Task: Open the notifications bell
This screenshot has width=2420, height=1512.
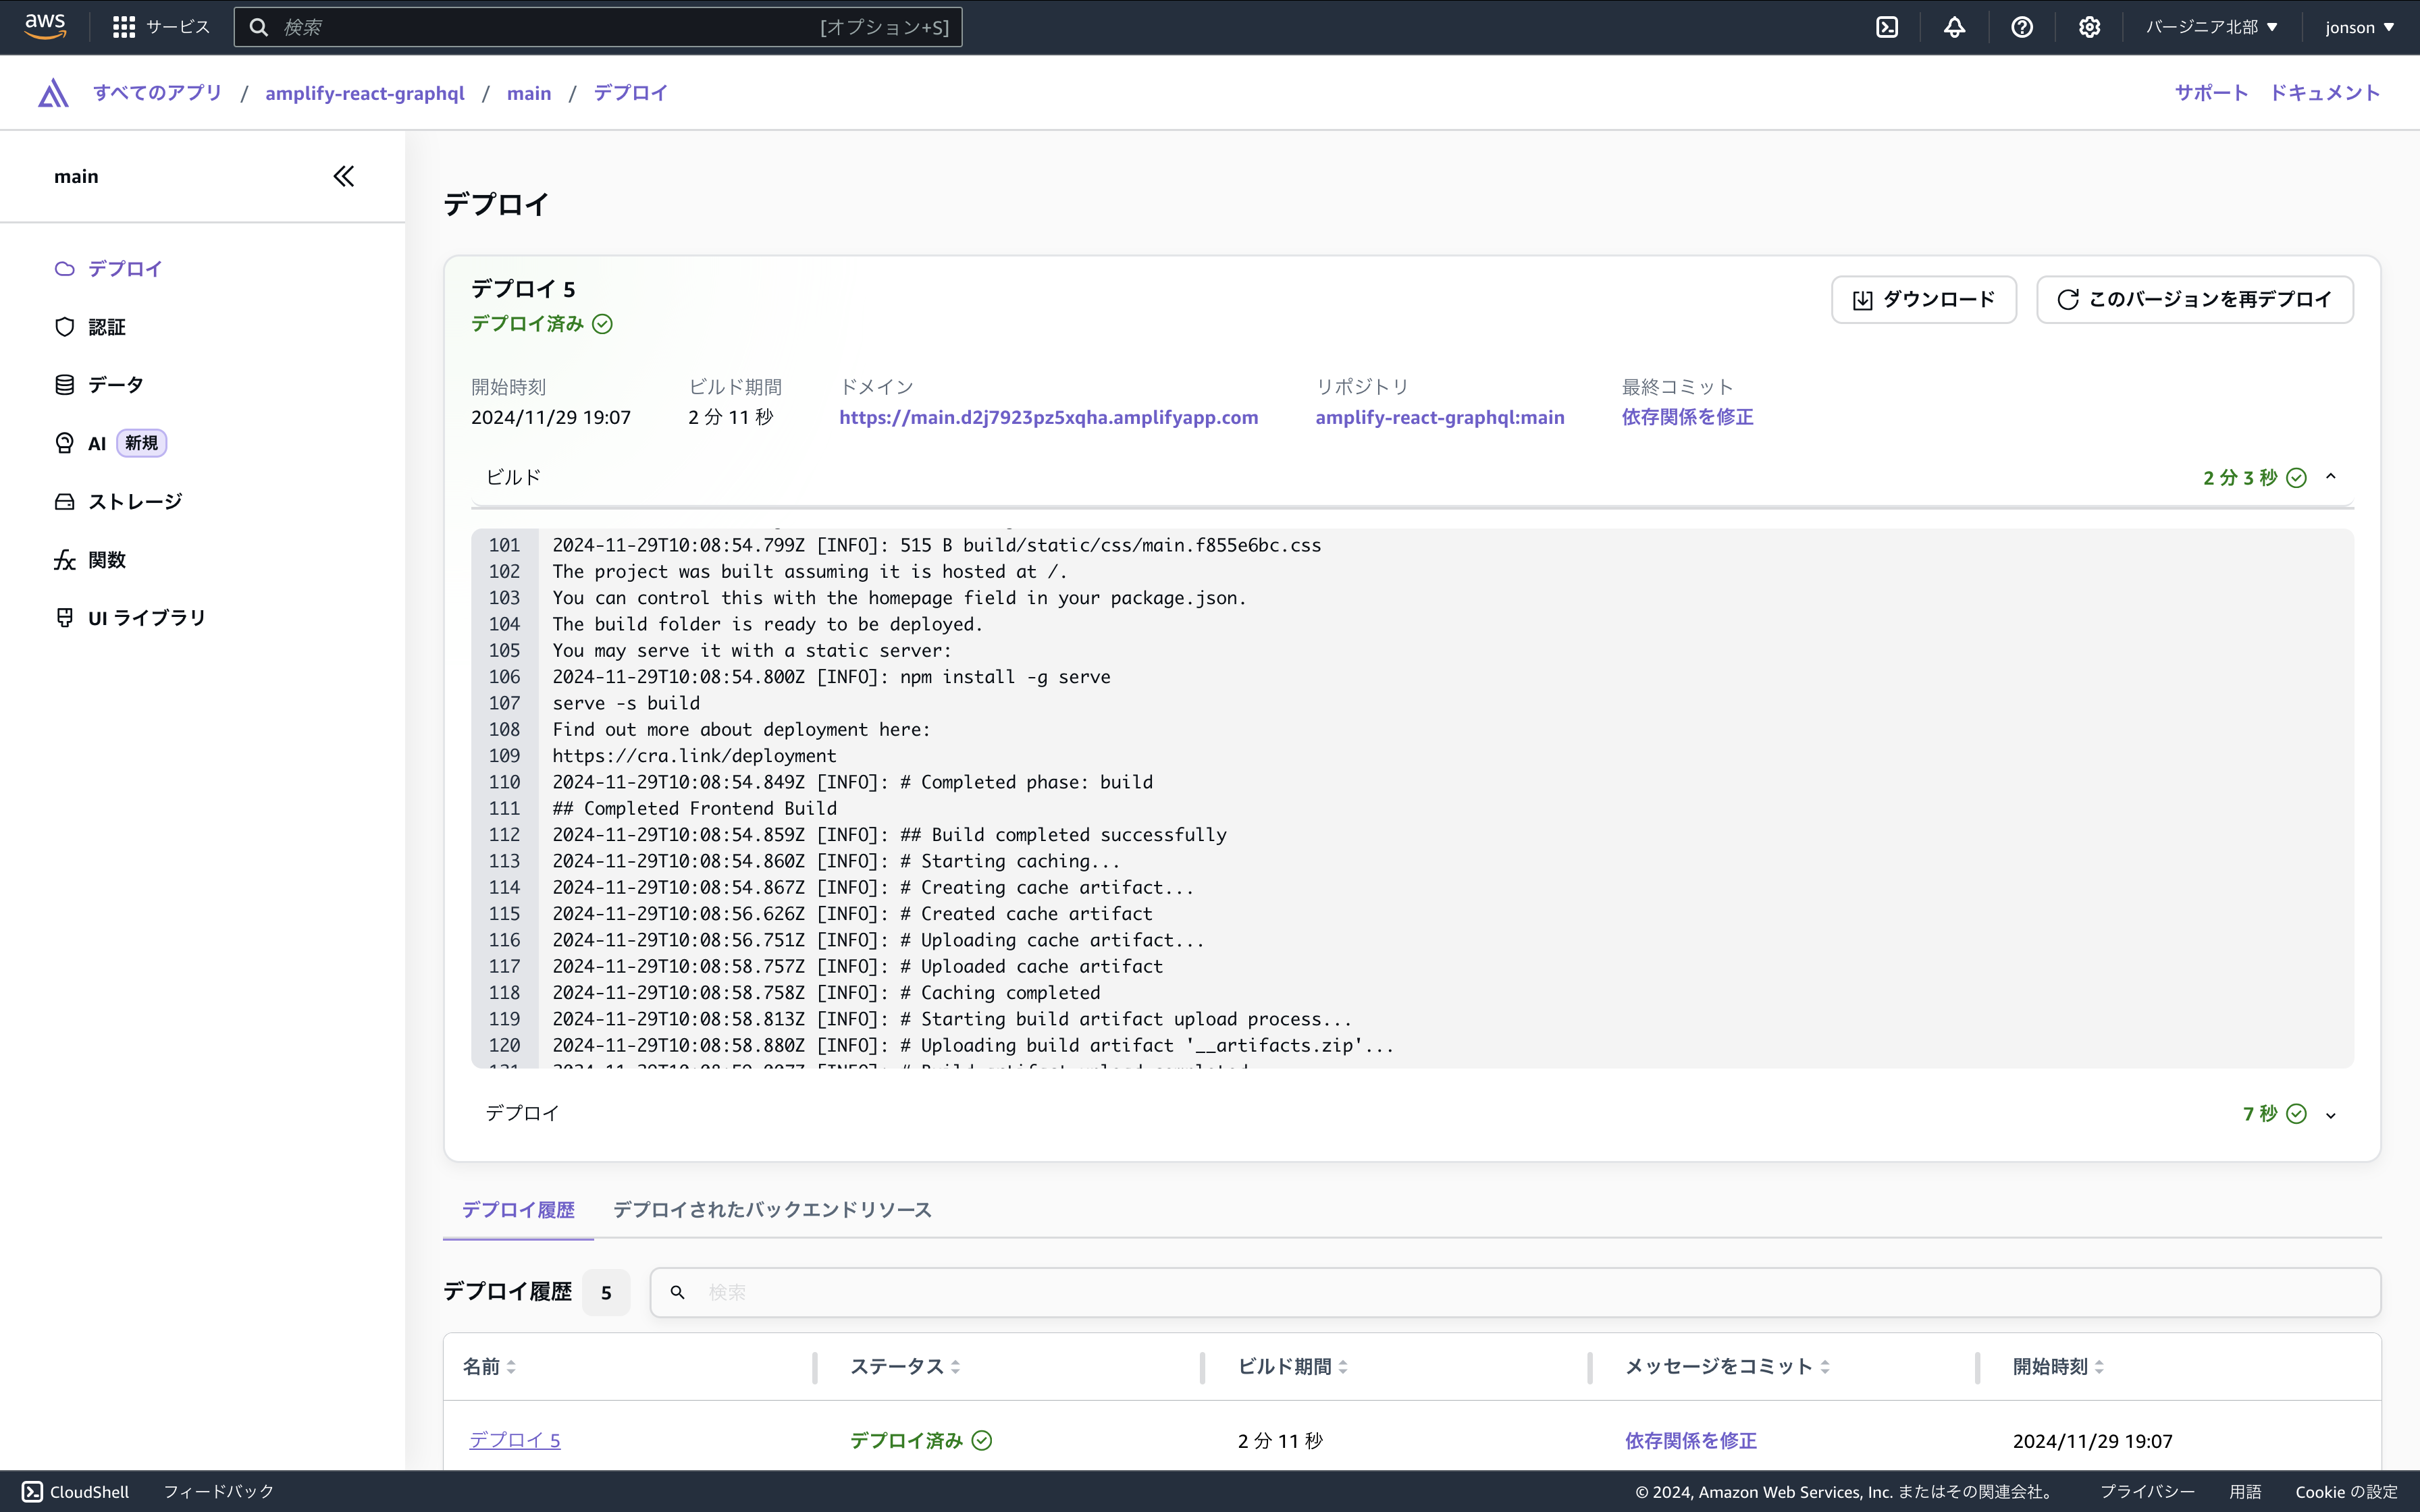Action: 1955,27
